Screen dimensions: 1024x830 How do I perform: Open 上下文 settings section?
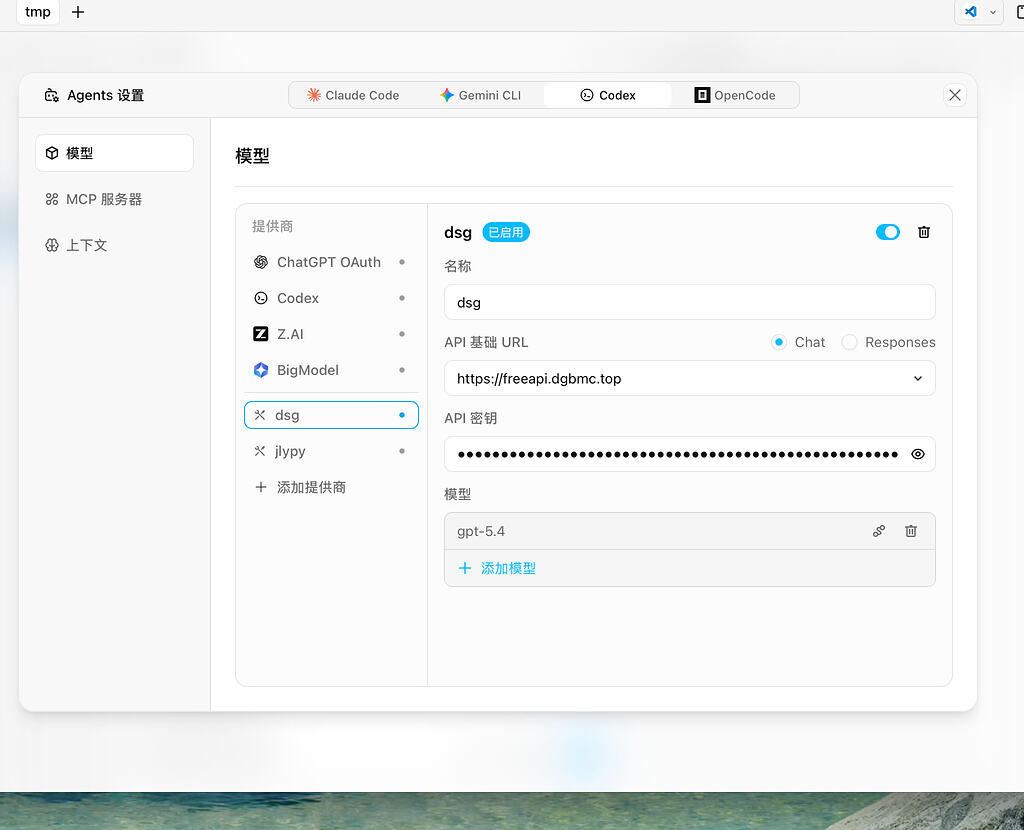coord(114,245)
